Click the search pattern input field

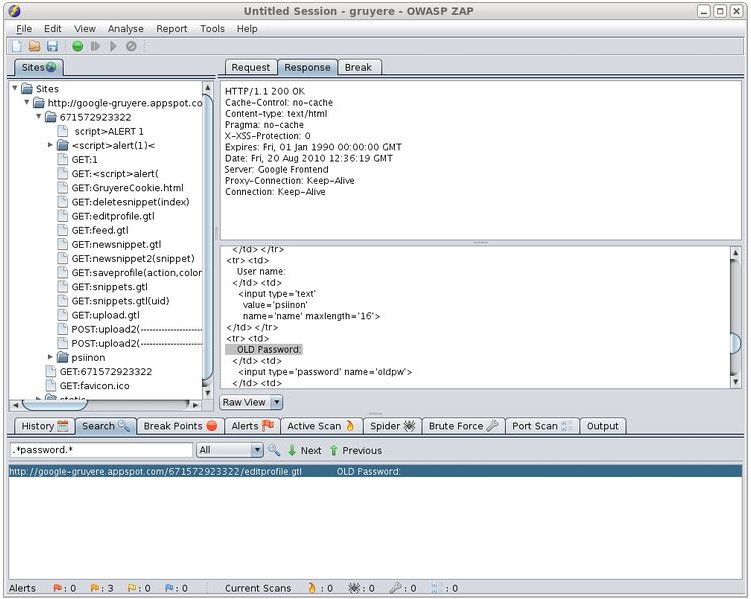tap(100, 450)
